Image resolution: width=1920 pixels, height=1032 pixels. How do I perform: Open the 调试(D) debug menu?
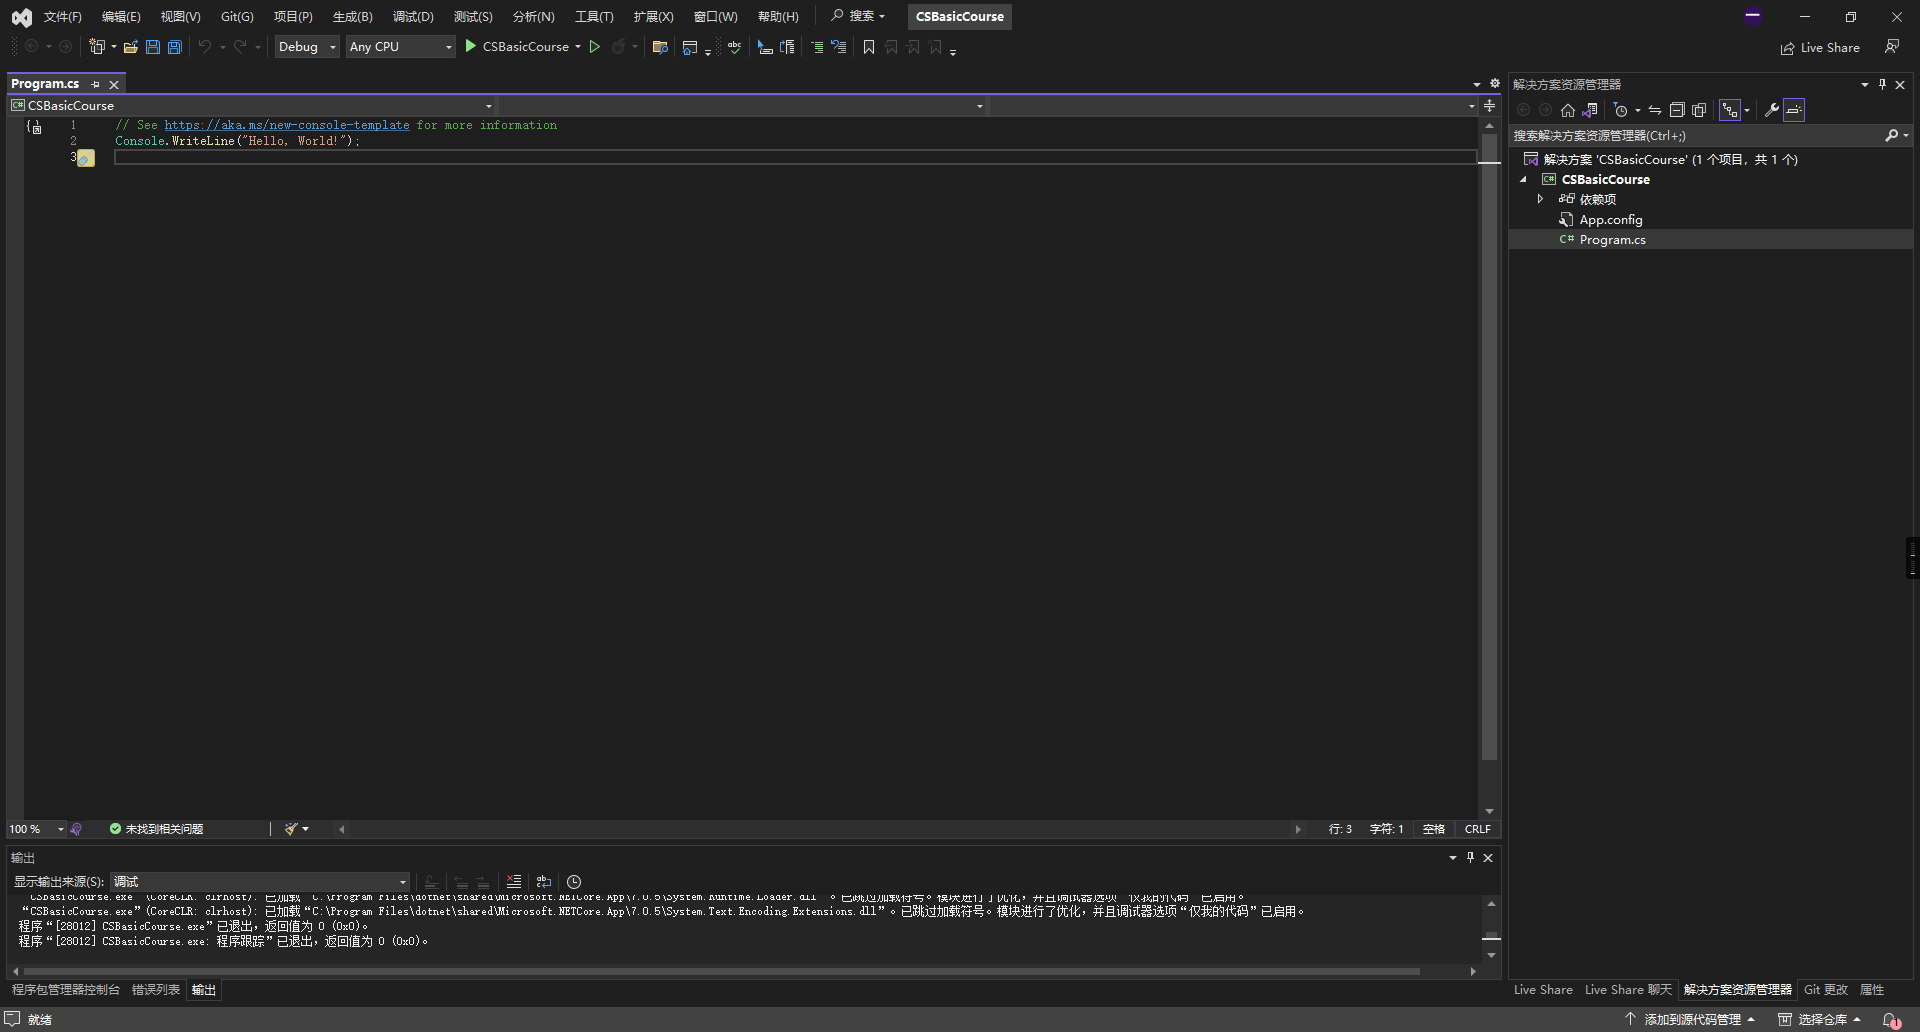[x=413, y=17]
